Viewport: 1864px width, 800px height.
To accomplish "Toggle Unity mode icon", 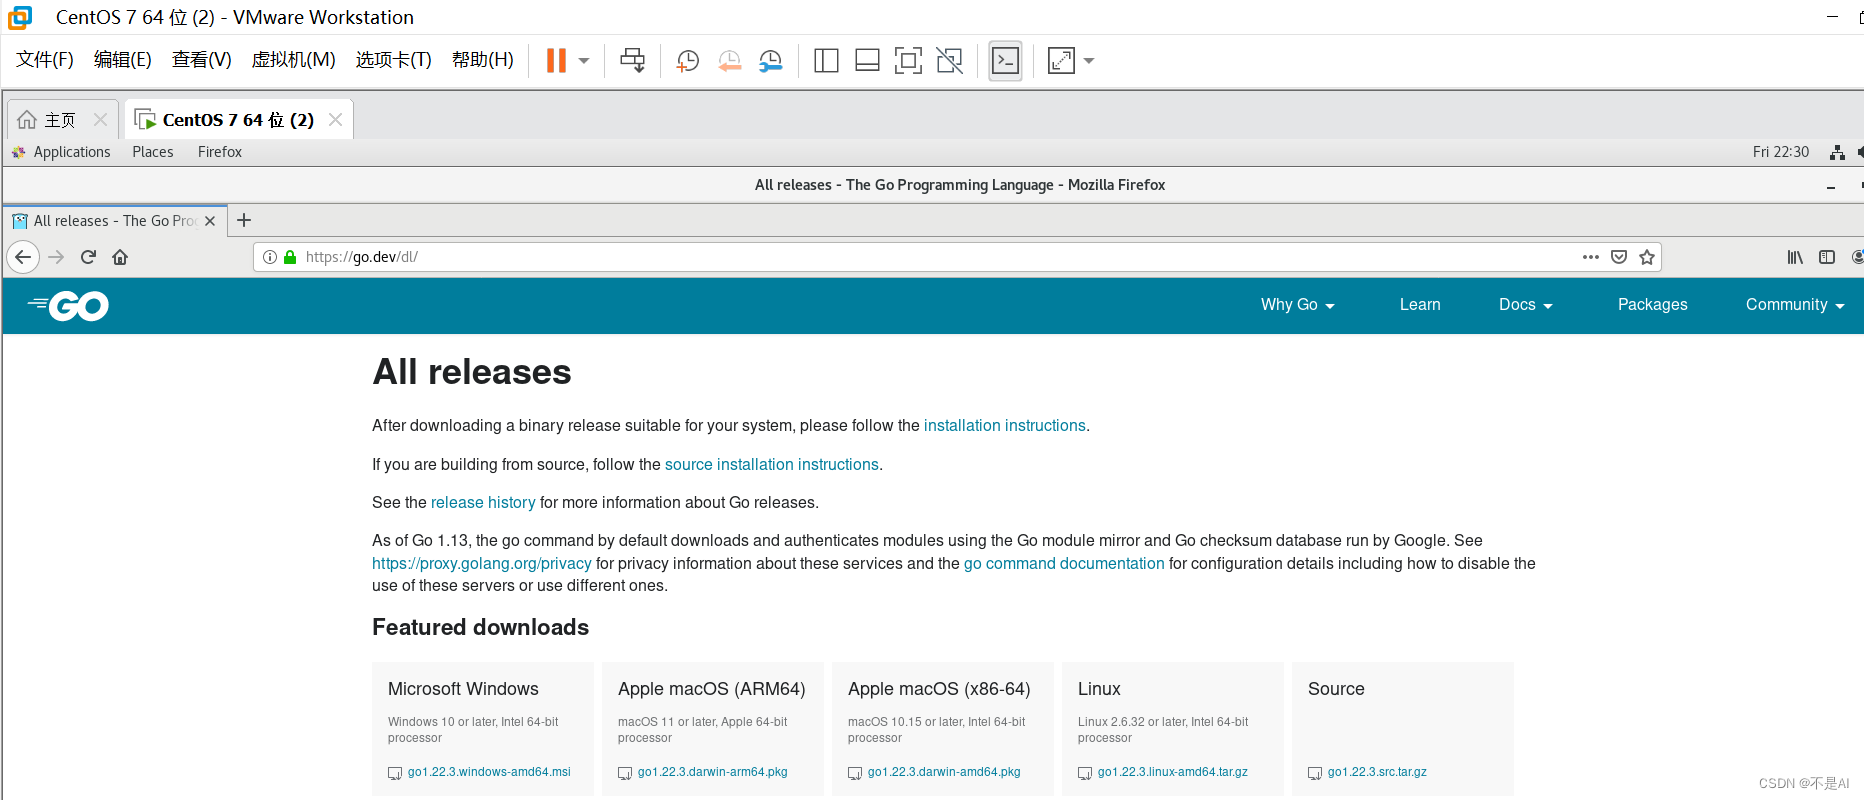I will (949, 61).
